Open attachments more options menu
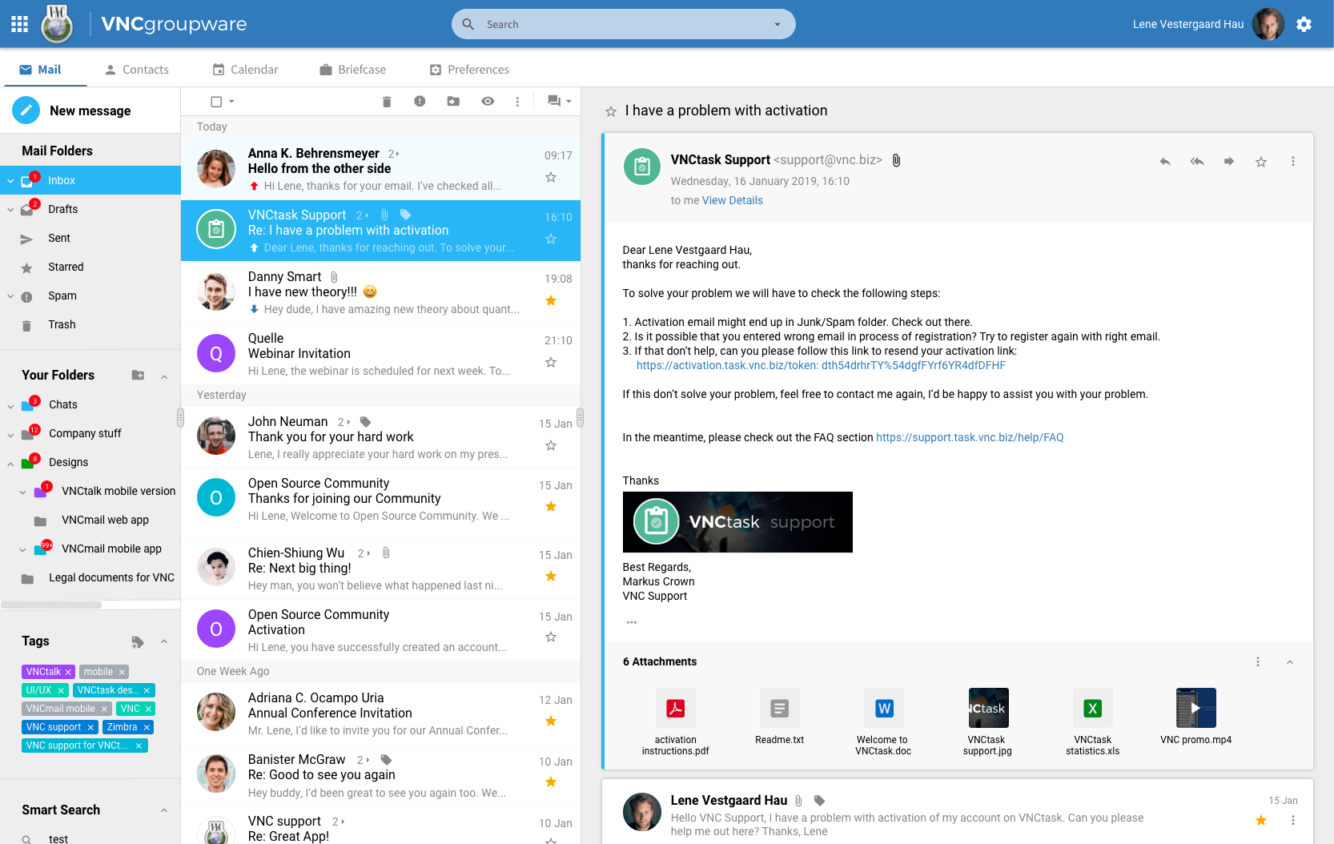 pos(1258,662)
